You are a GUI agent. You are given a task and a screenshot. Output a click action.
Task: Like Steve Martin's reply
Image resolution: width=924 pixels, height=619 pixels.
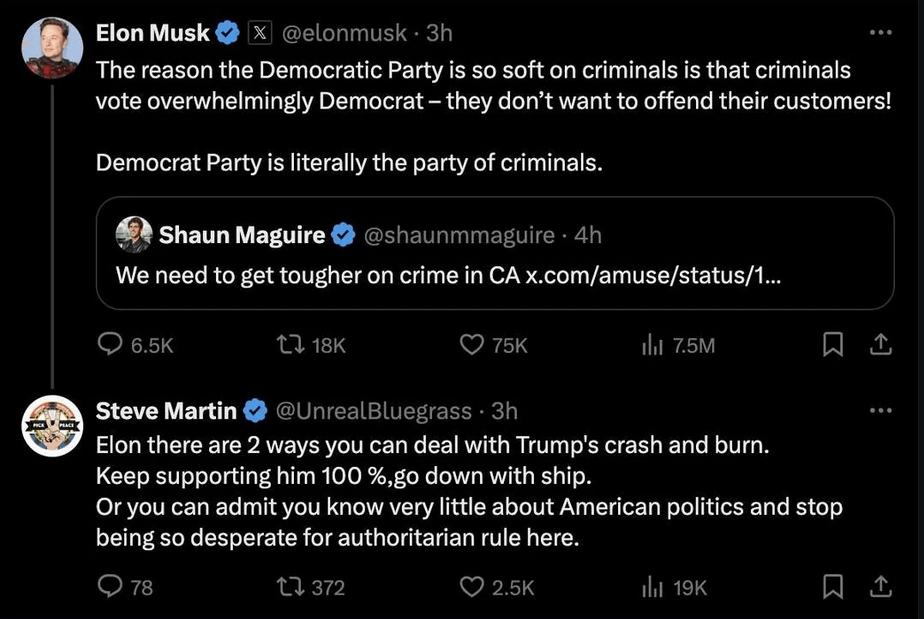click(x=471, y=587)
